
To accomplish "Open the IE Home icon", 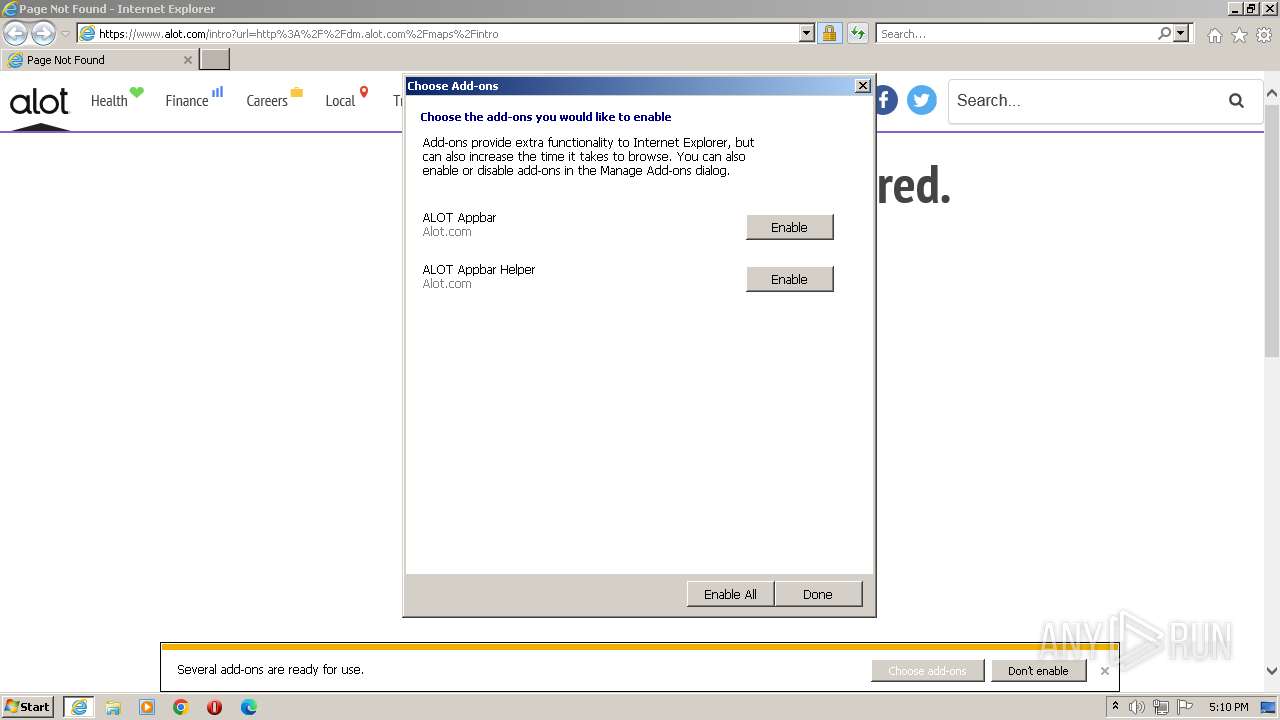I will [1214, 35].
